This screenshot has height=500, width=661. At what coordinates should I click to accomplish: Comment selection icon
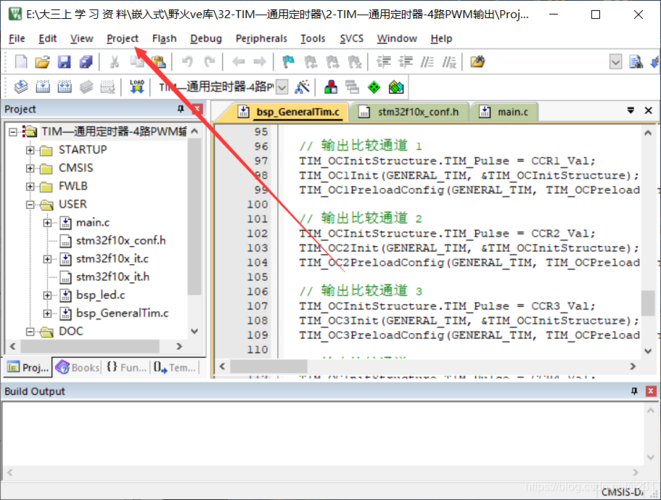(x=427, y=62)
